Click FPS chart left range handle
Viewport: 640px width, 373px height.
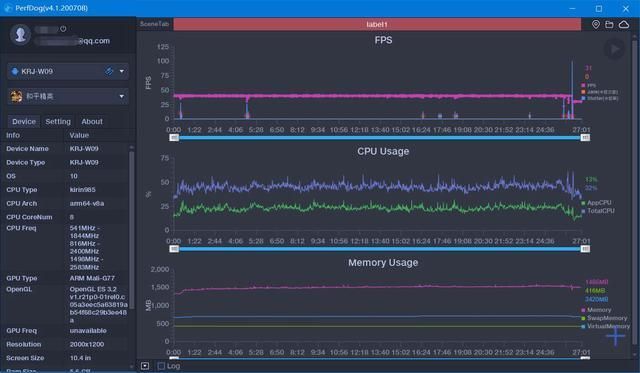tap(174, 138)
